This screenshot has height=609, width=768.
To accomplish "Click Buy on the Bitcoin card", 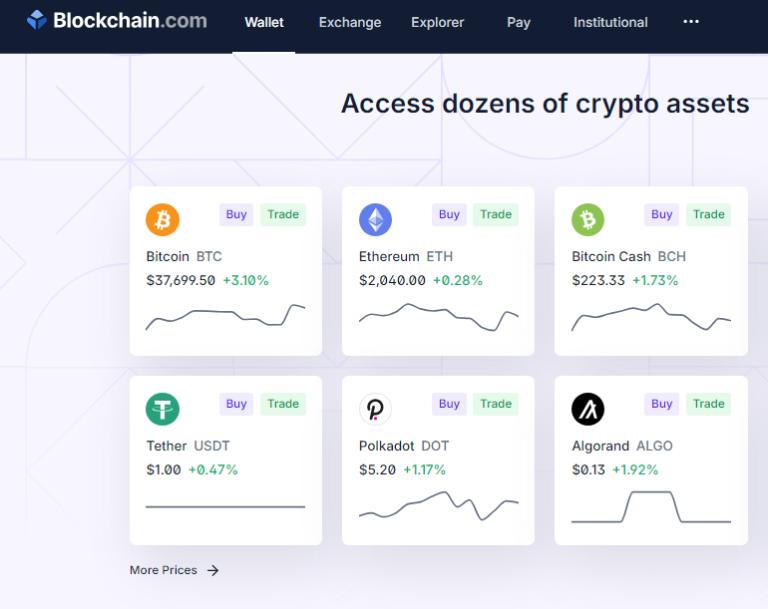I will tap(236, 215).
